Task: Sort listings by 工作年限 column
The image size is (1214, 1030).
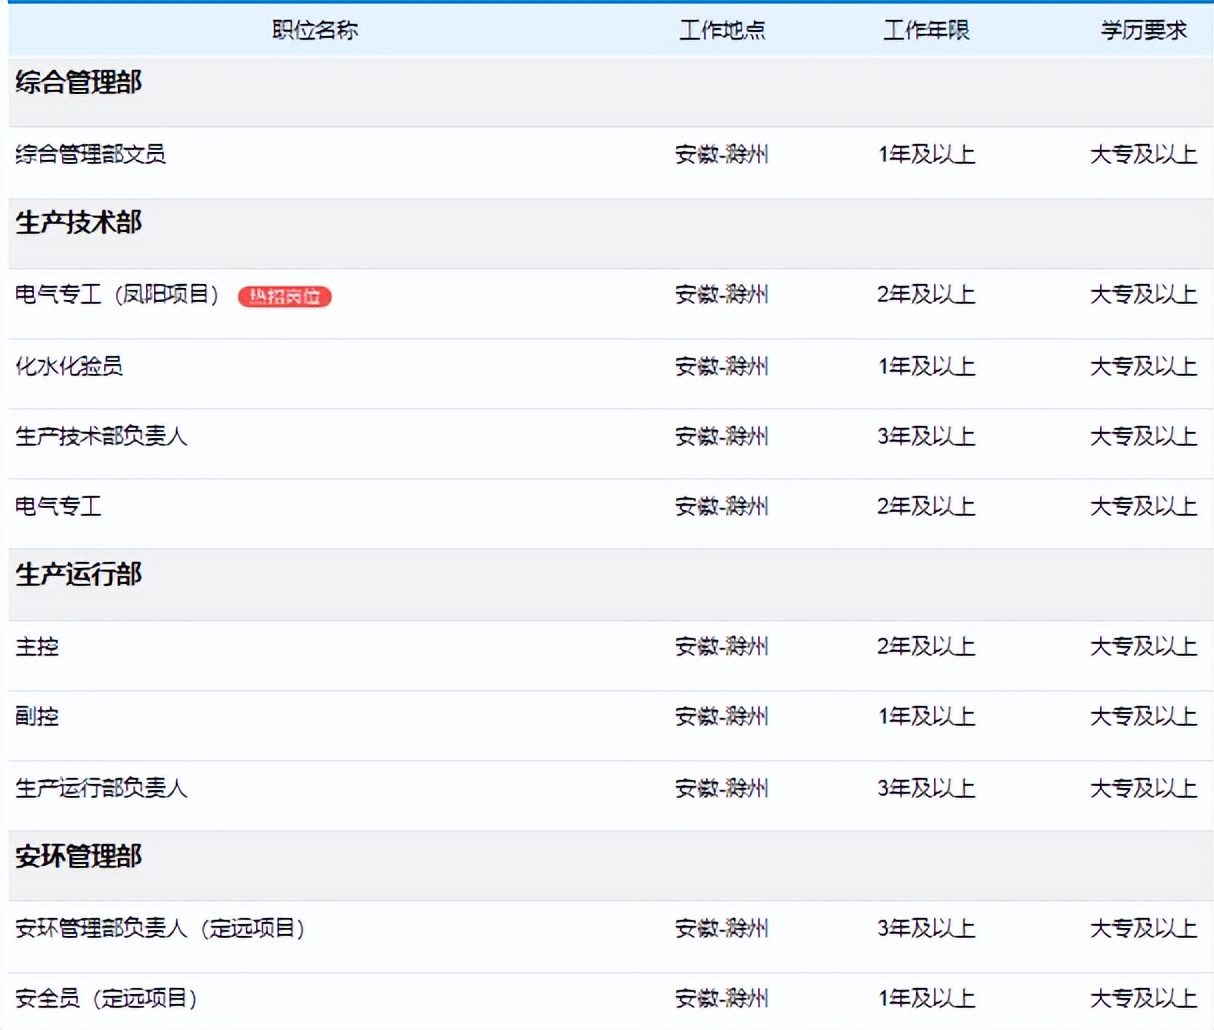Action: pyautogui.click(x=924, y=30)
